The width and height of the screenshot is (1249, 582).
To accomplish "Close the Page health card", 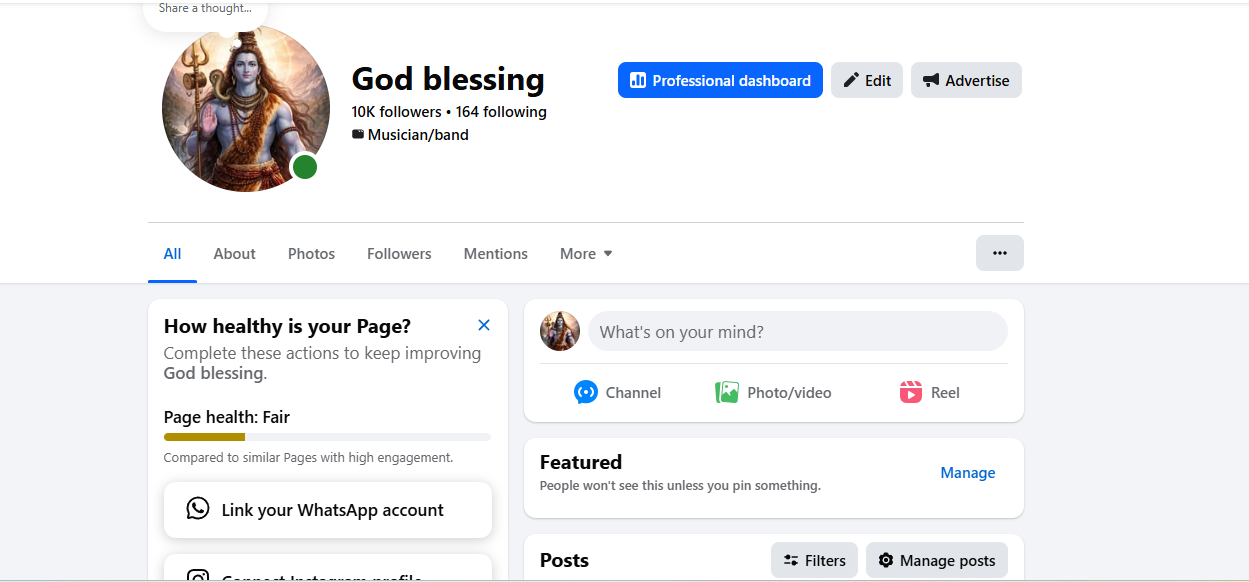I will coord(484,325).
